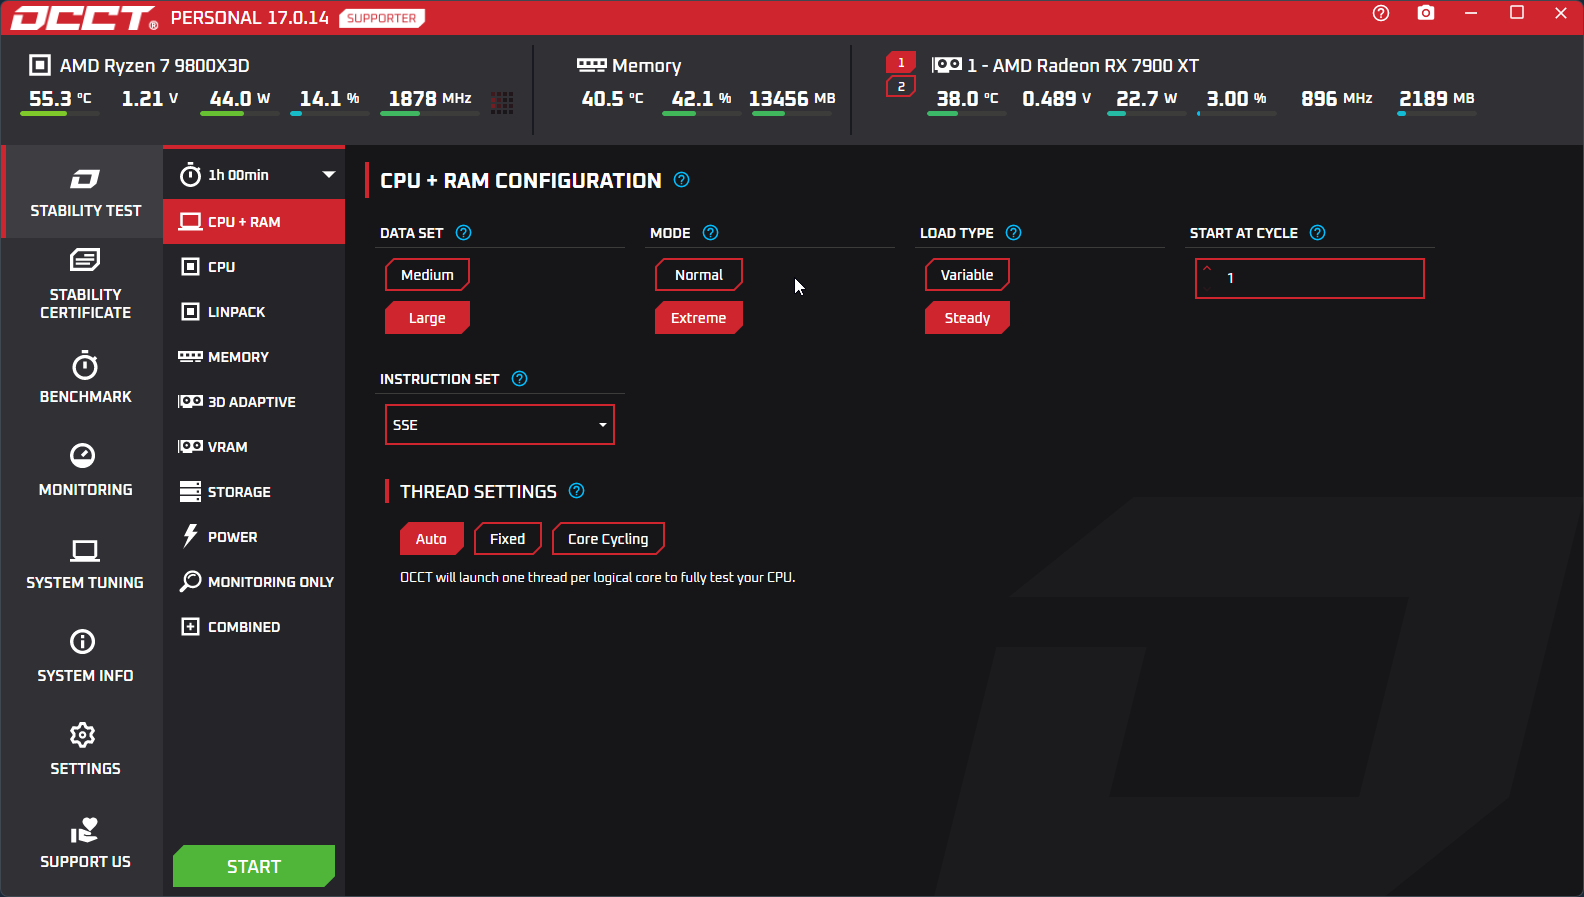Click the Start At Cycle input field

(1310, 279)
